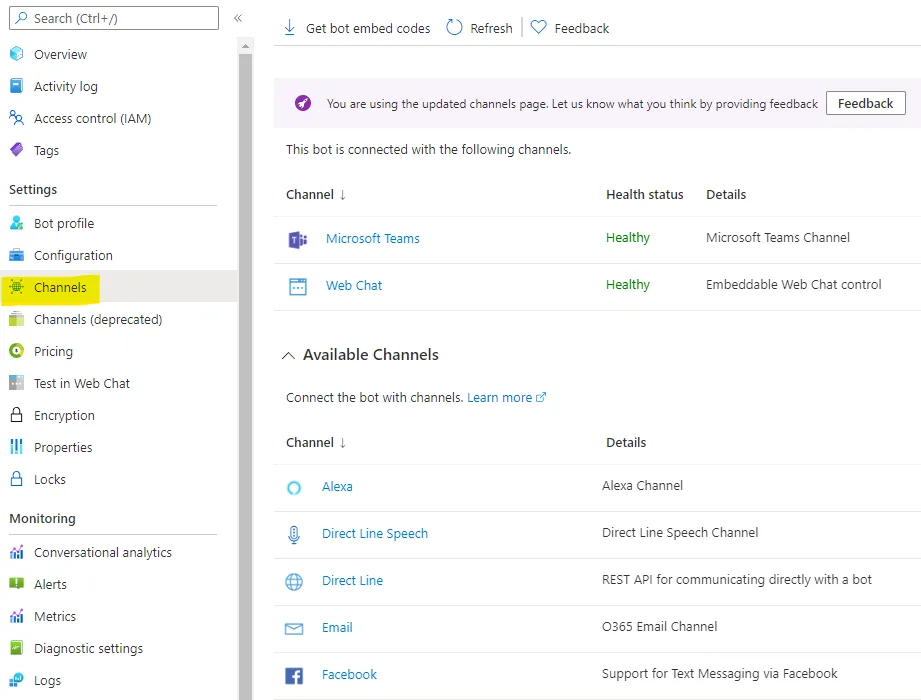Viewport: 921px width, 700px height.
Task: Click in the sidebar search field
Action: click(114, 18)
